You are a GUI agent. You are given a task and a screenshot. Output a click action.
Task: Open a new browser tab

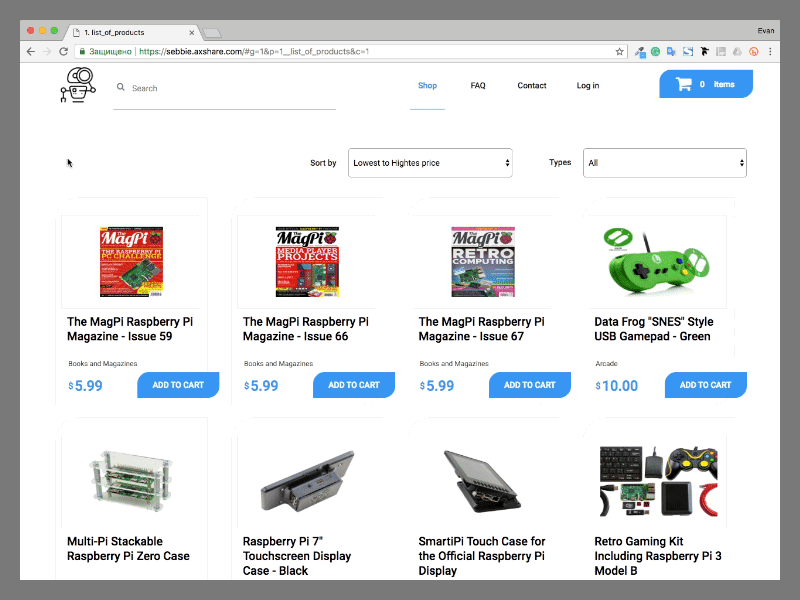(x=212, y=33)
